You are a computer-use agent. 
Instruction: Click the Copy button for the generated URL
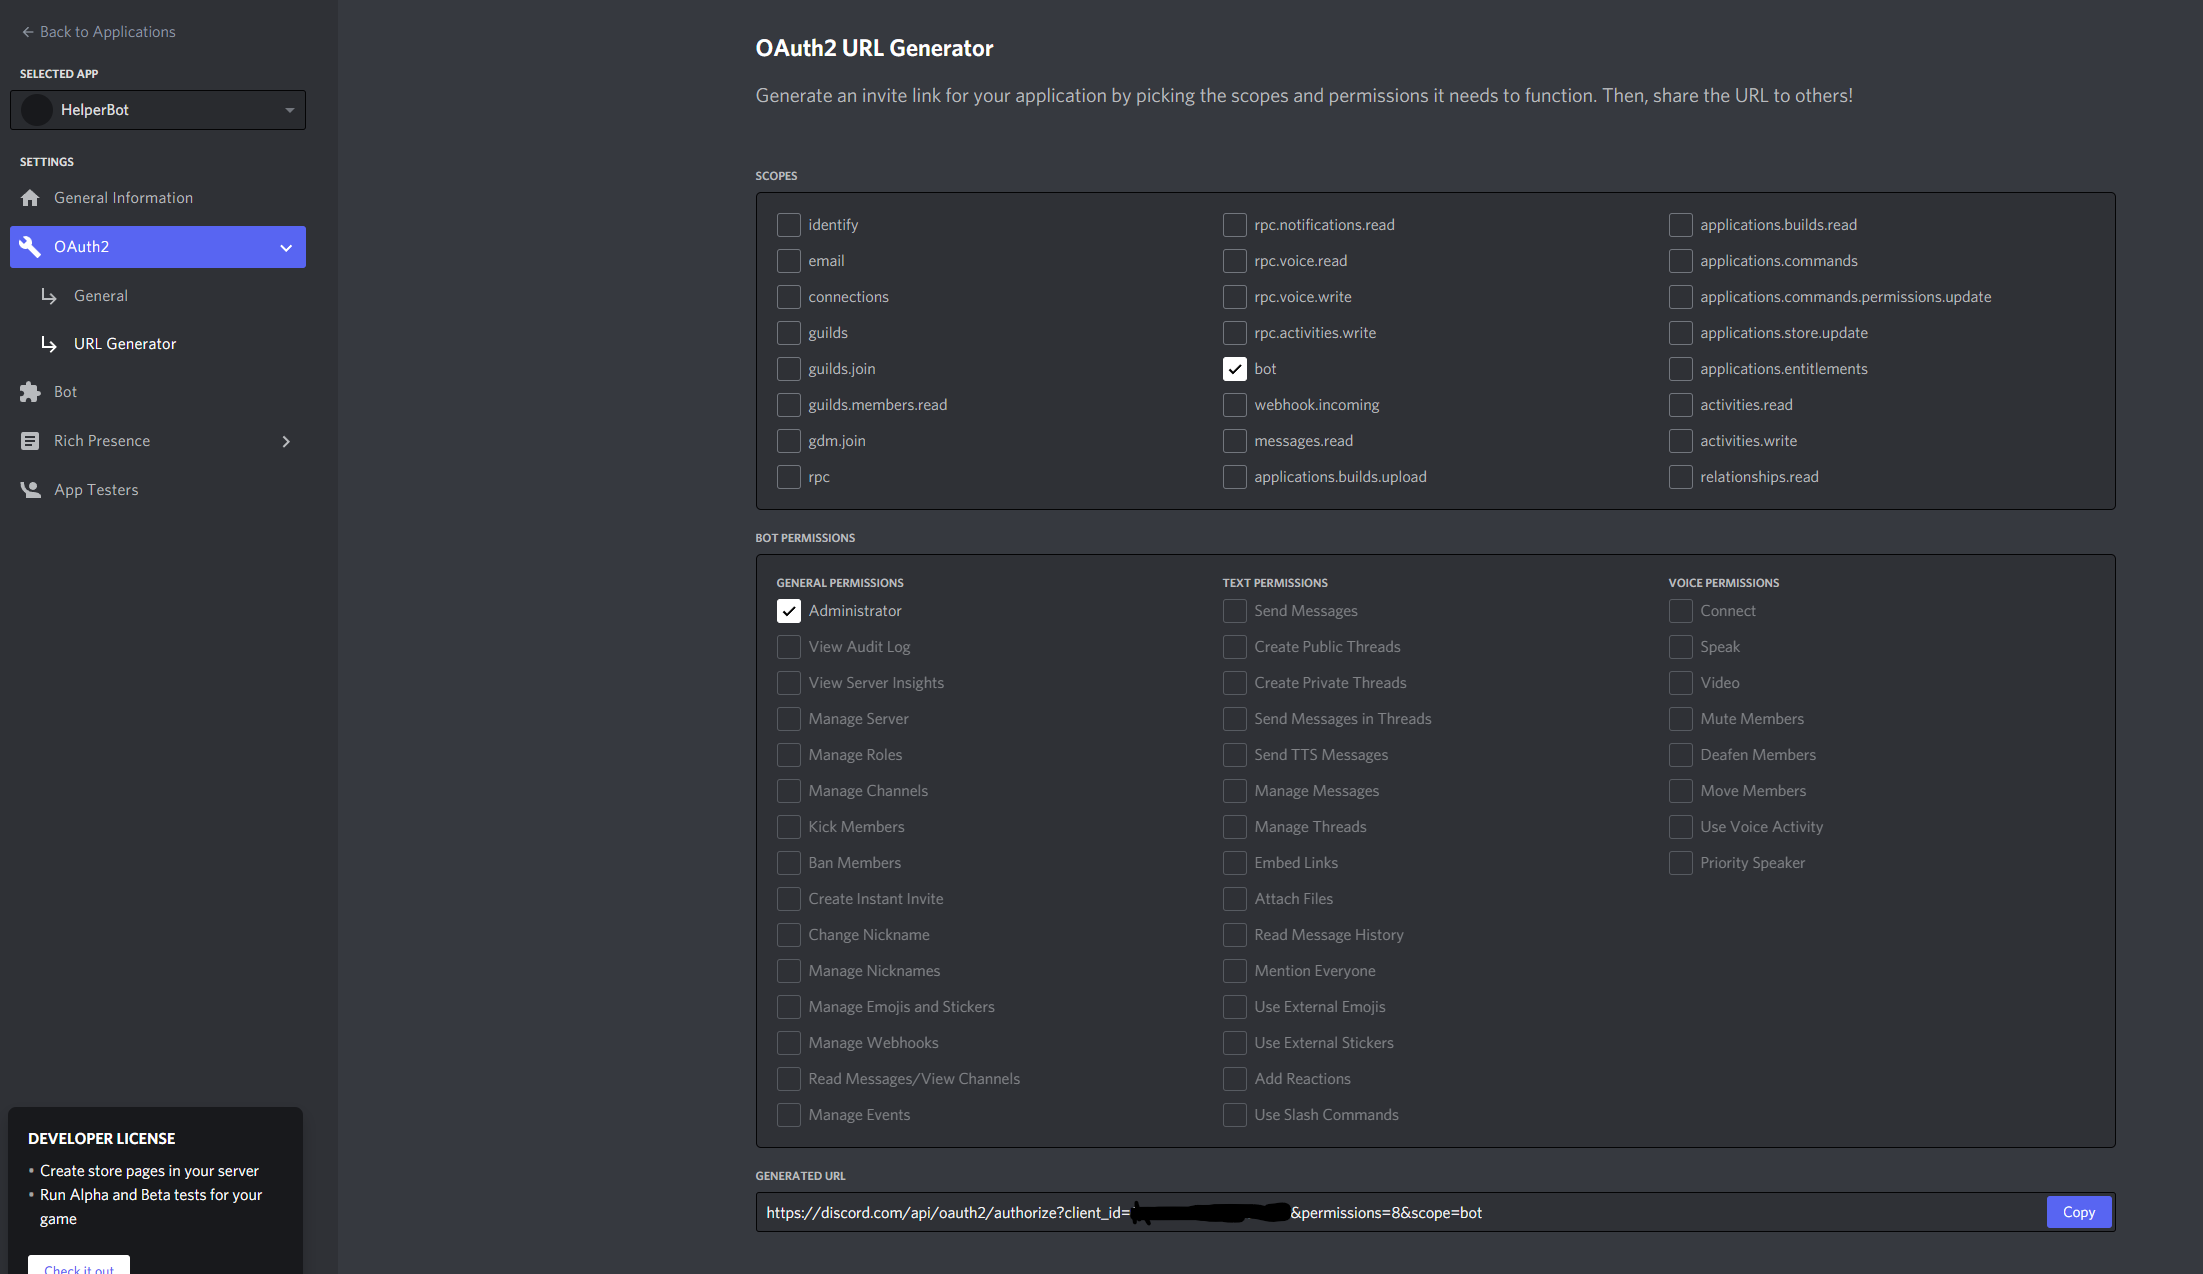tap(2079, 1211)
